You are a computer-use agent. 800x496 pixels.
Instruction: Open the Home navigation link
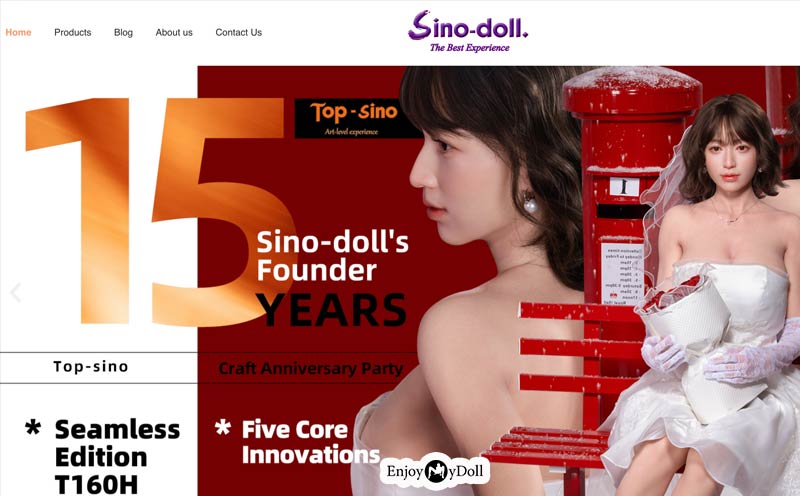pyautogui.click(x=18, y=32)
